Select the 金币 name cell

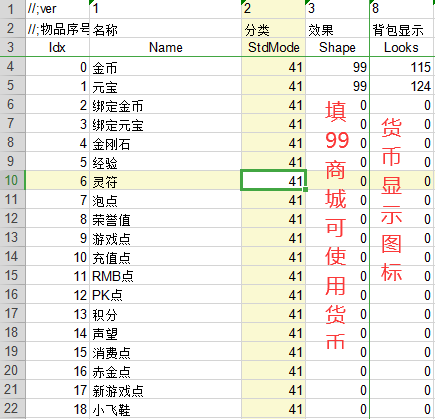coord(166,68)
